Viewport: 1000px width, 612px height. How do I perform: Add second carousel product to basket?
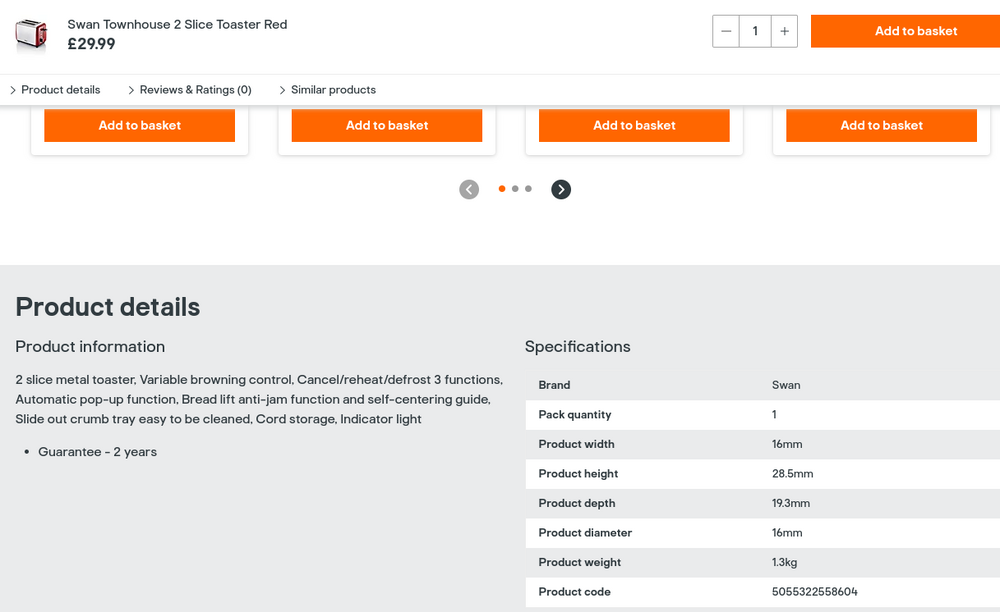(387, 125)
